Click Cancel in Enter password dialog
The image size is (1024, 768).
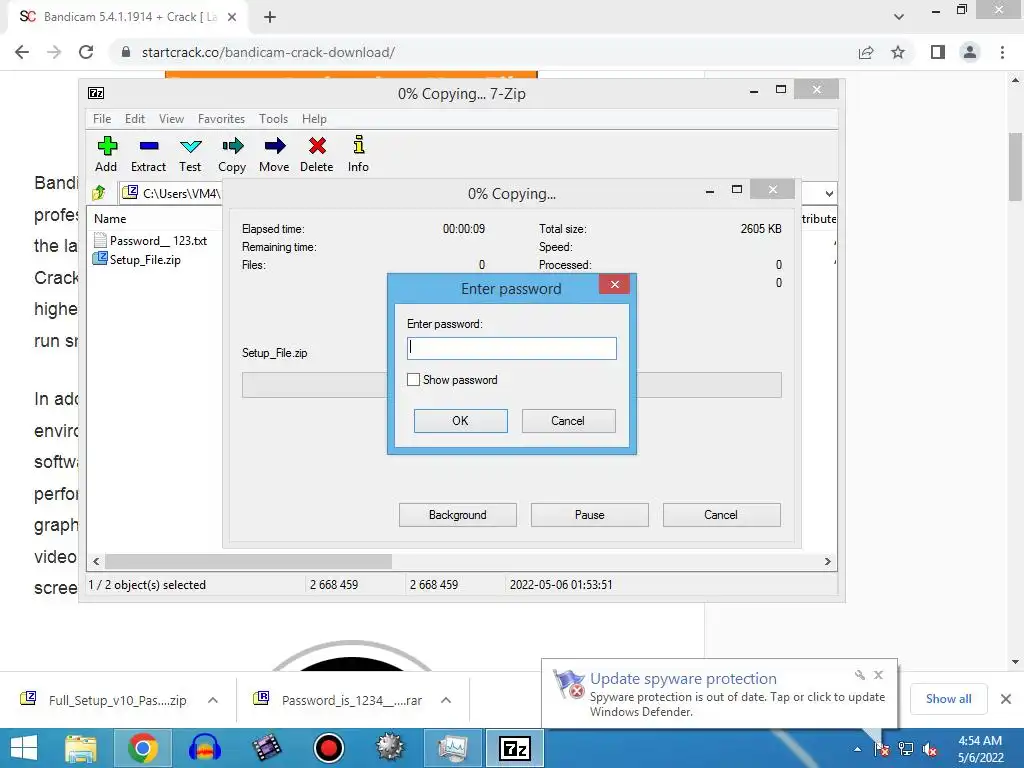[568, 421]
